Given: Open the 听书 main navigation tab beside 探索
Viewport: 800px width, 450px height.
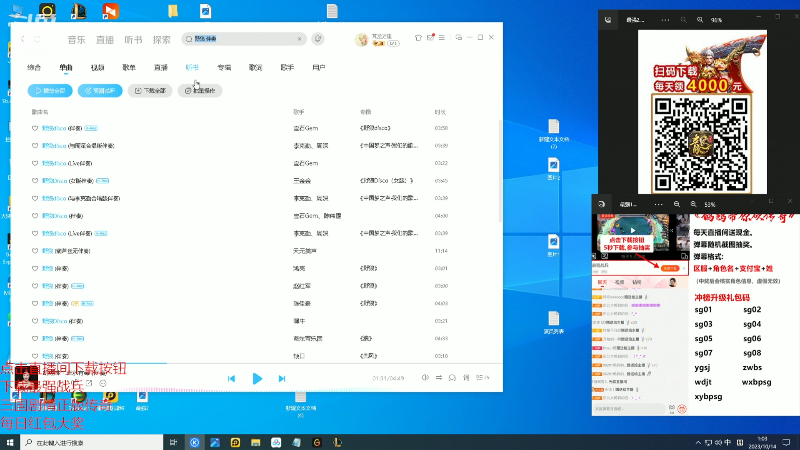Looking at the screenshot, I should coord(133,39).
